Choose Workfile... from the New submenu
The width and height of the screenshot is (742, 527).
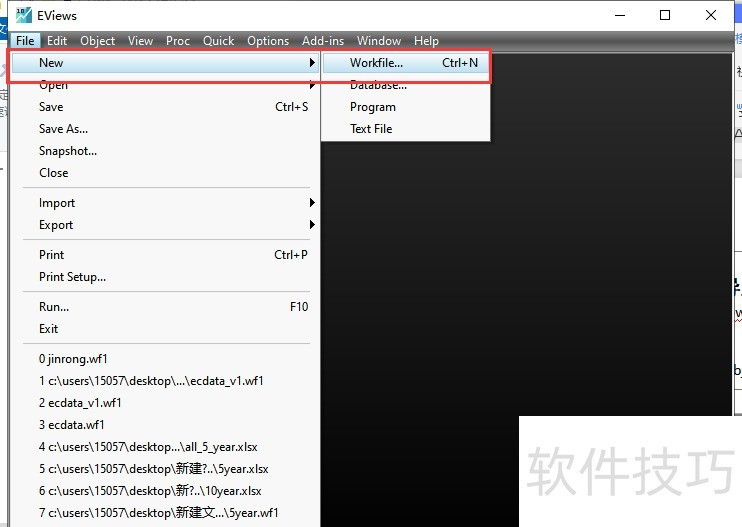click(x=406, y=63)
